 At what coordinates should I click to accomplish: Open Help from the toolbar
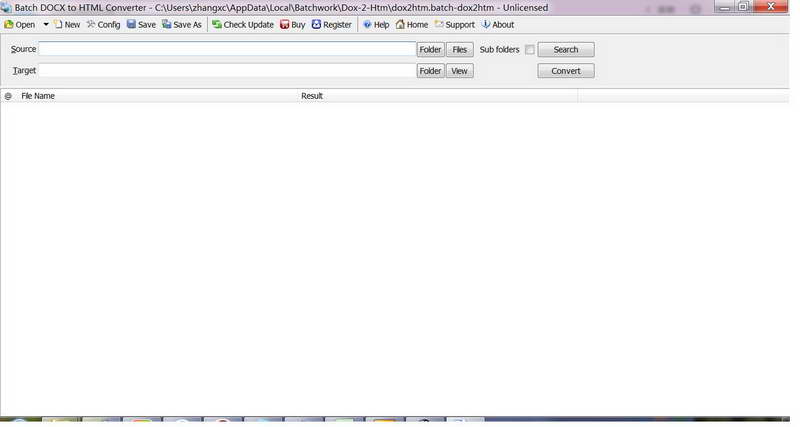[376, 24]
